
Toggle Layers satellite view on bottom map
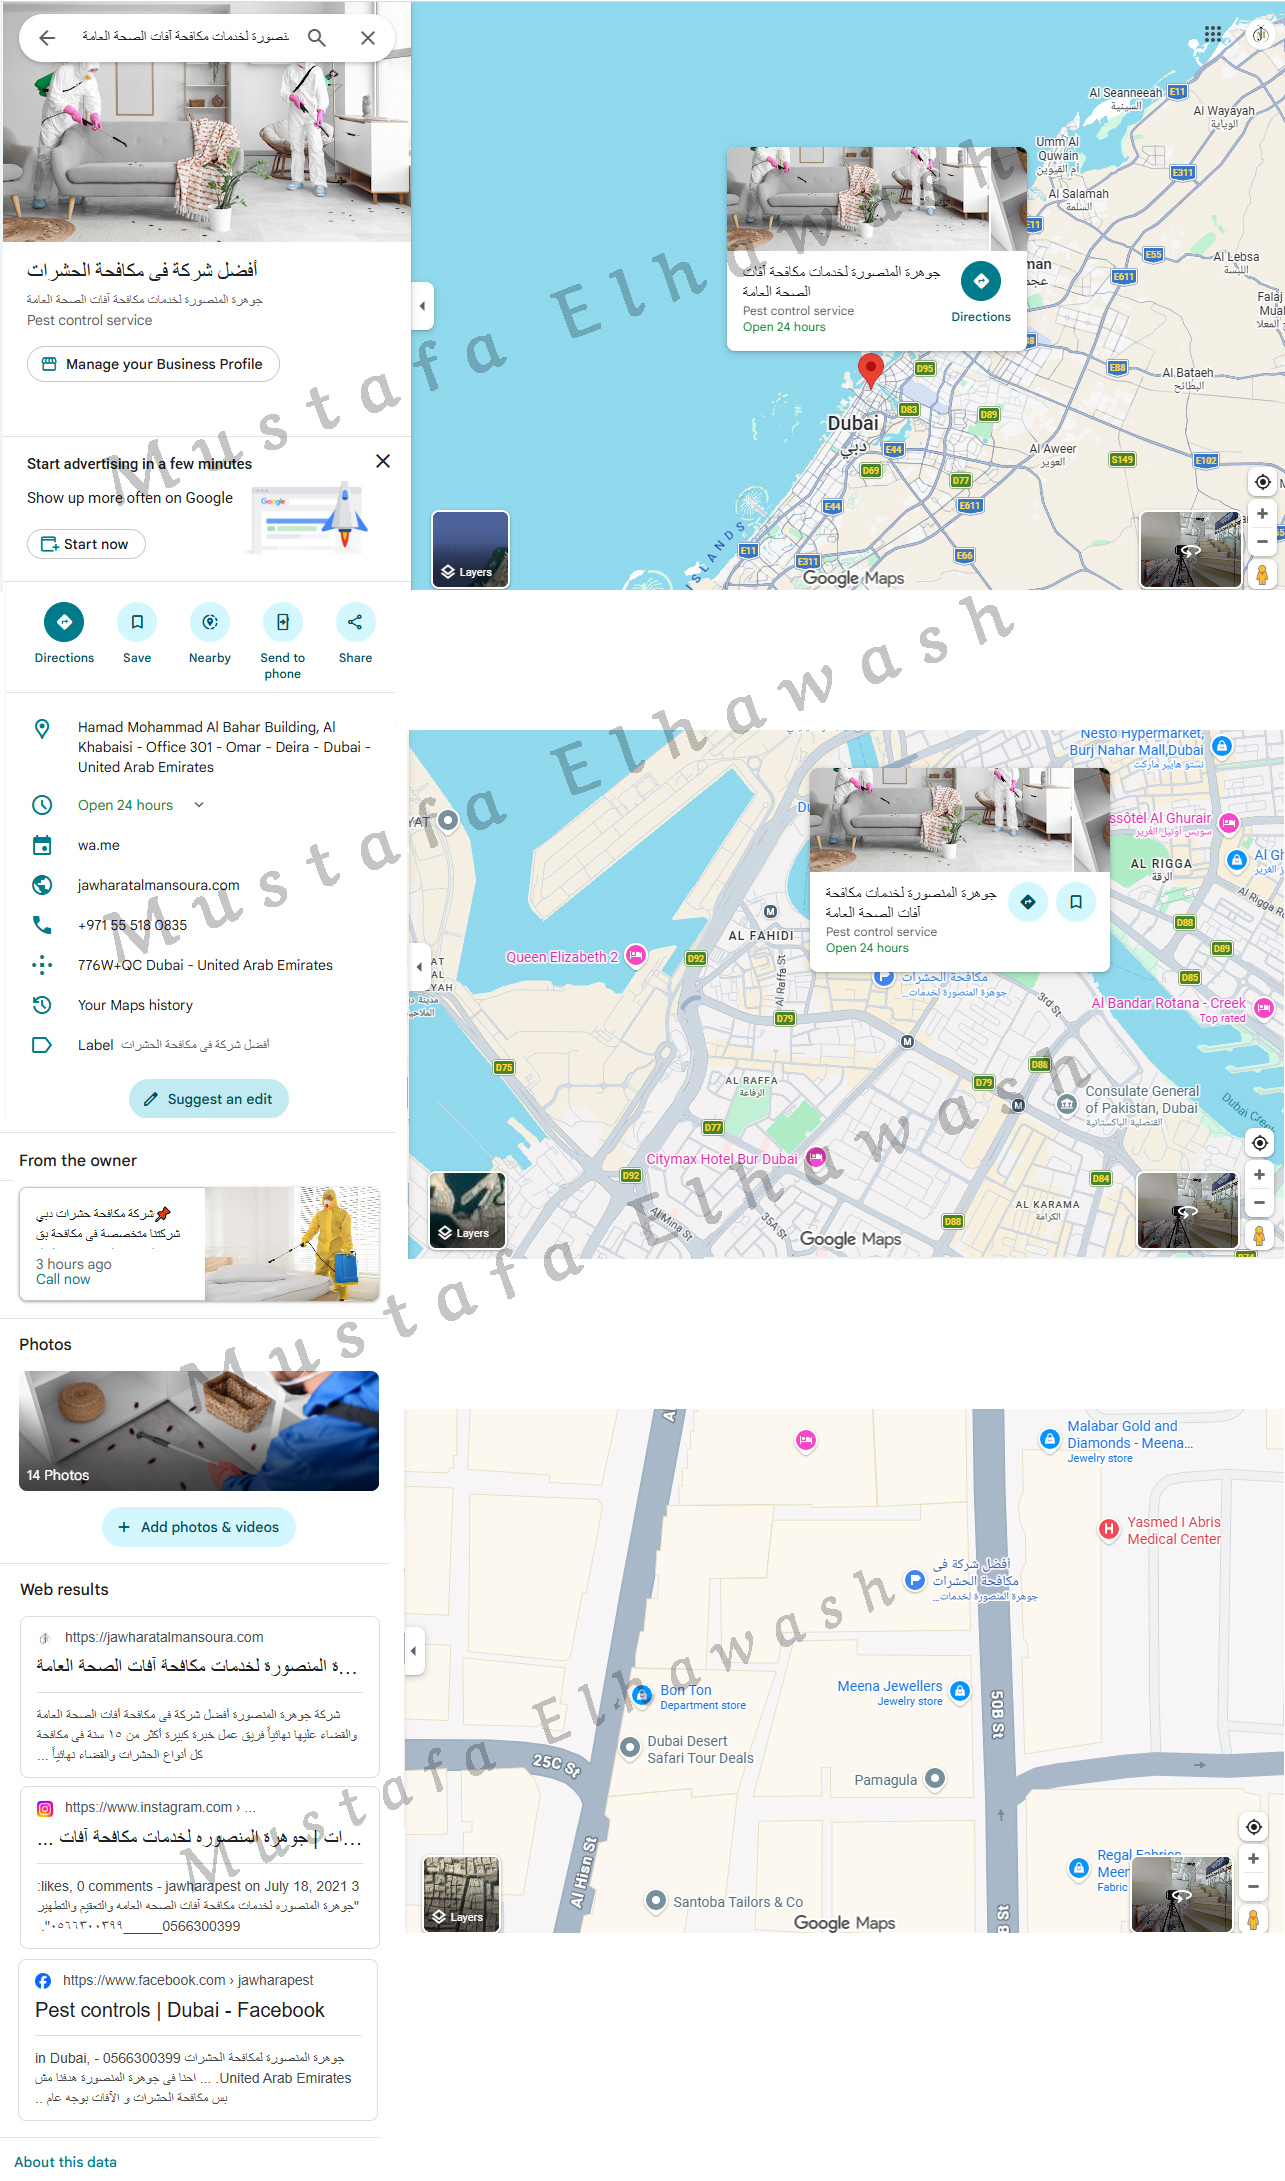tap(461, 1894)
